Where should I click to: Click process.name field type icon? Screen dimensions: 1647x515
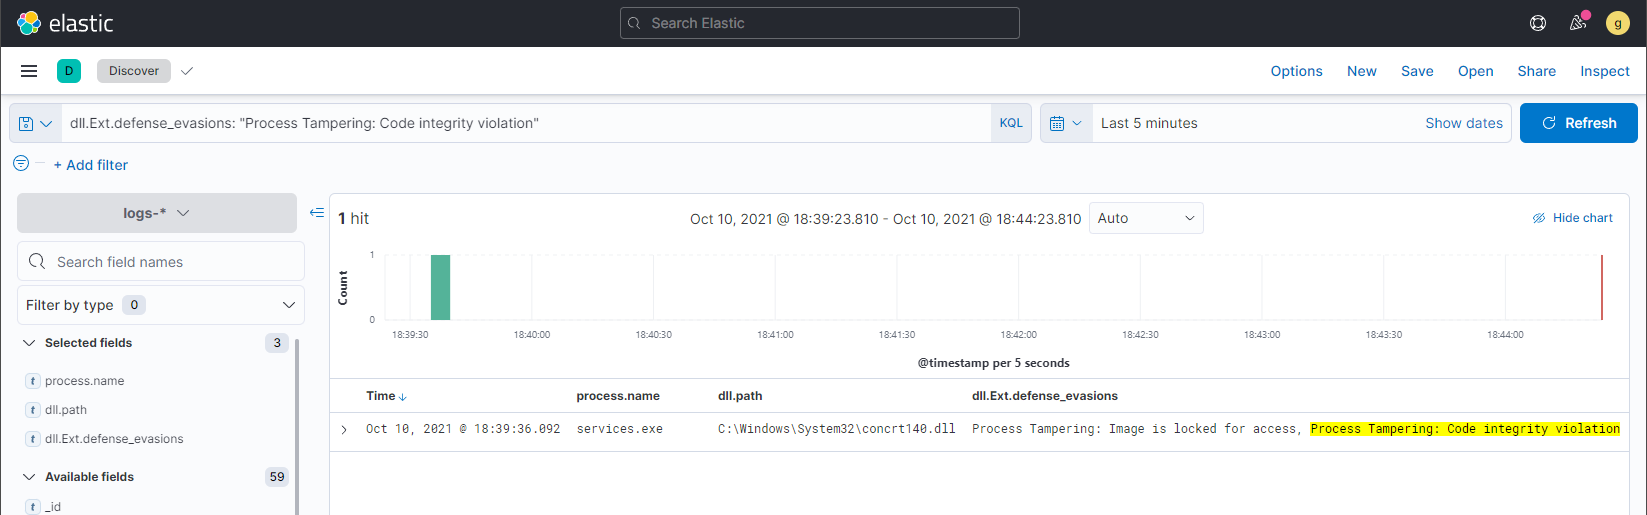[33, 381]
